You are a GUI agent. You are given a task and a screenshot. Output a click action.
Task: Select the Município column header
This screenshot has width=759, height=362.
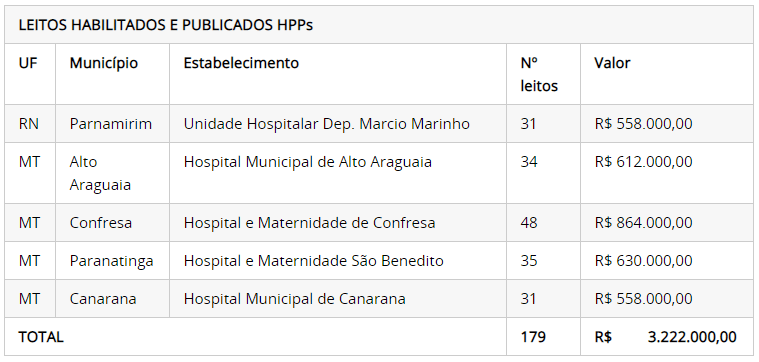click(x=104, y=63)
